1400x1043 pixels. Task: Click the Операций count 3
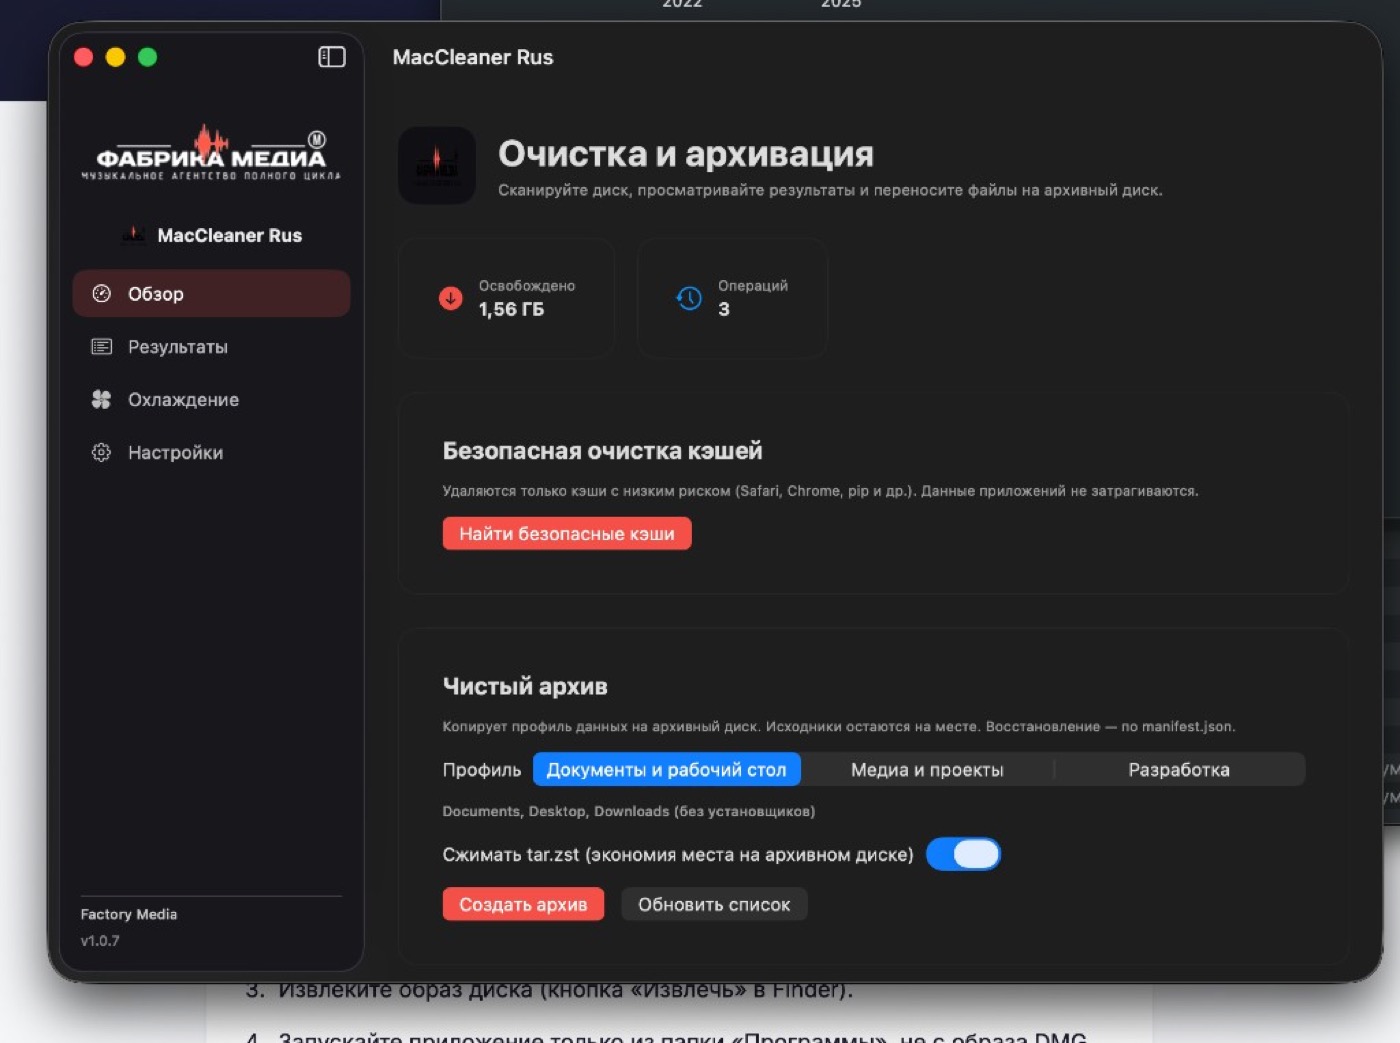[724, 309]
